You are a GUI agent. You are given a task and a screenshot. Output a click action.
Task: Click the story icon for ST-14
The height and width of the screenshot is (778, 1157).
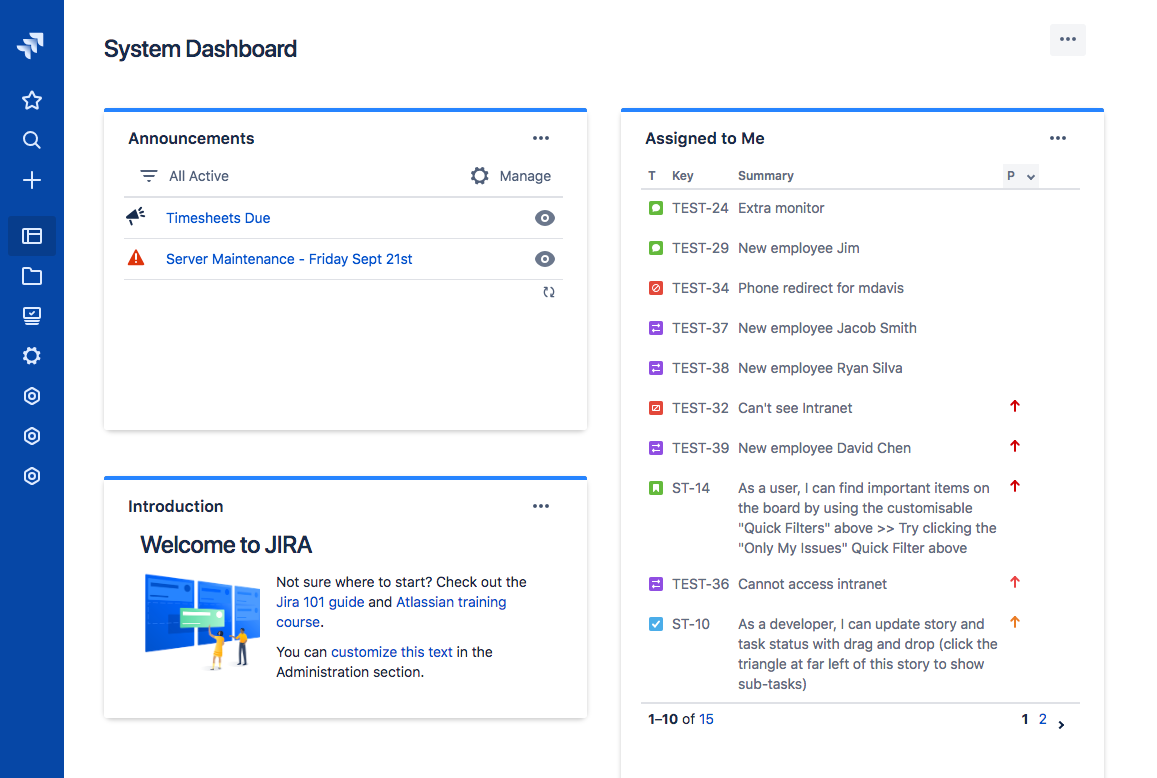pyautogui.click(x=655, y=488)
